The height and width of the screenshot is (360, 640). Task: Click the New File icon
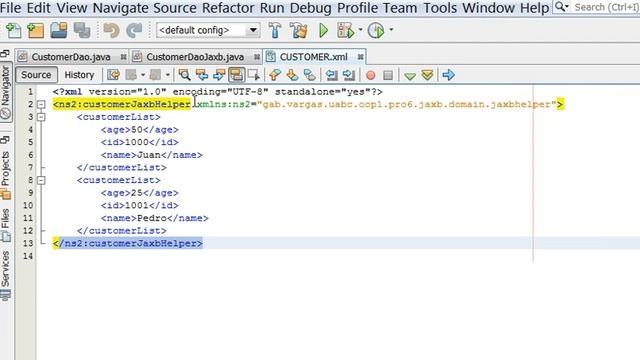click(13, 30)
